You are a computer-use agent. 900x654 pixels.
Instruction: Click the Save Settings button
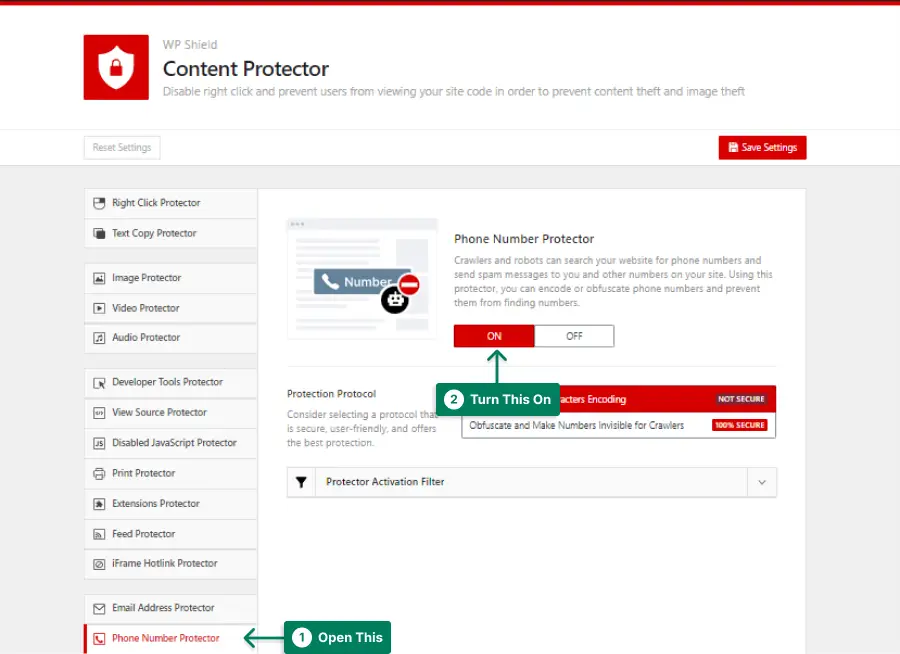pyautogui.click(x=762, y=148)
